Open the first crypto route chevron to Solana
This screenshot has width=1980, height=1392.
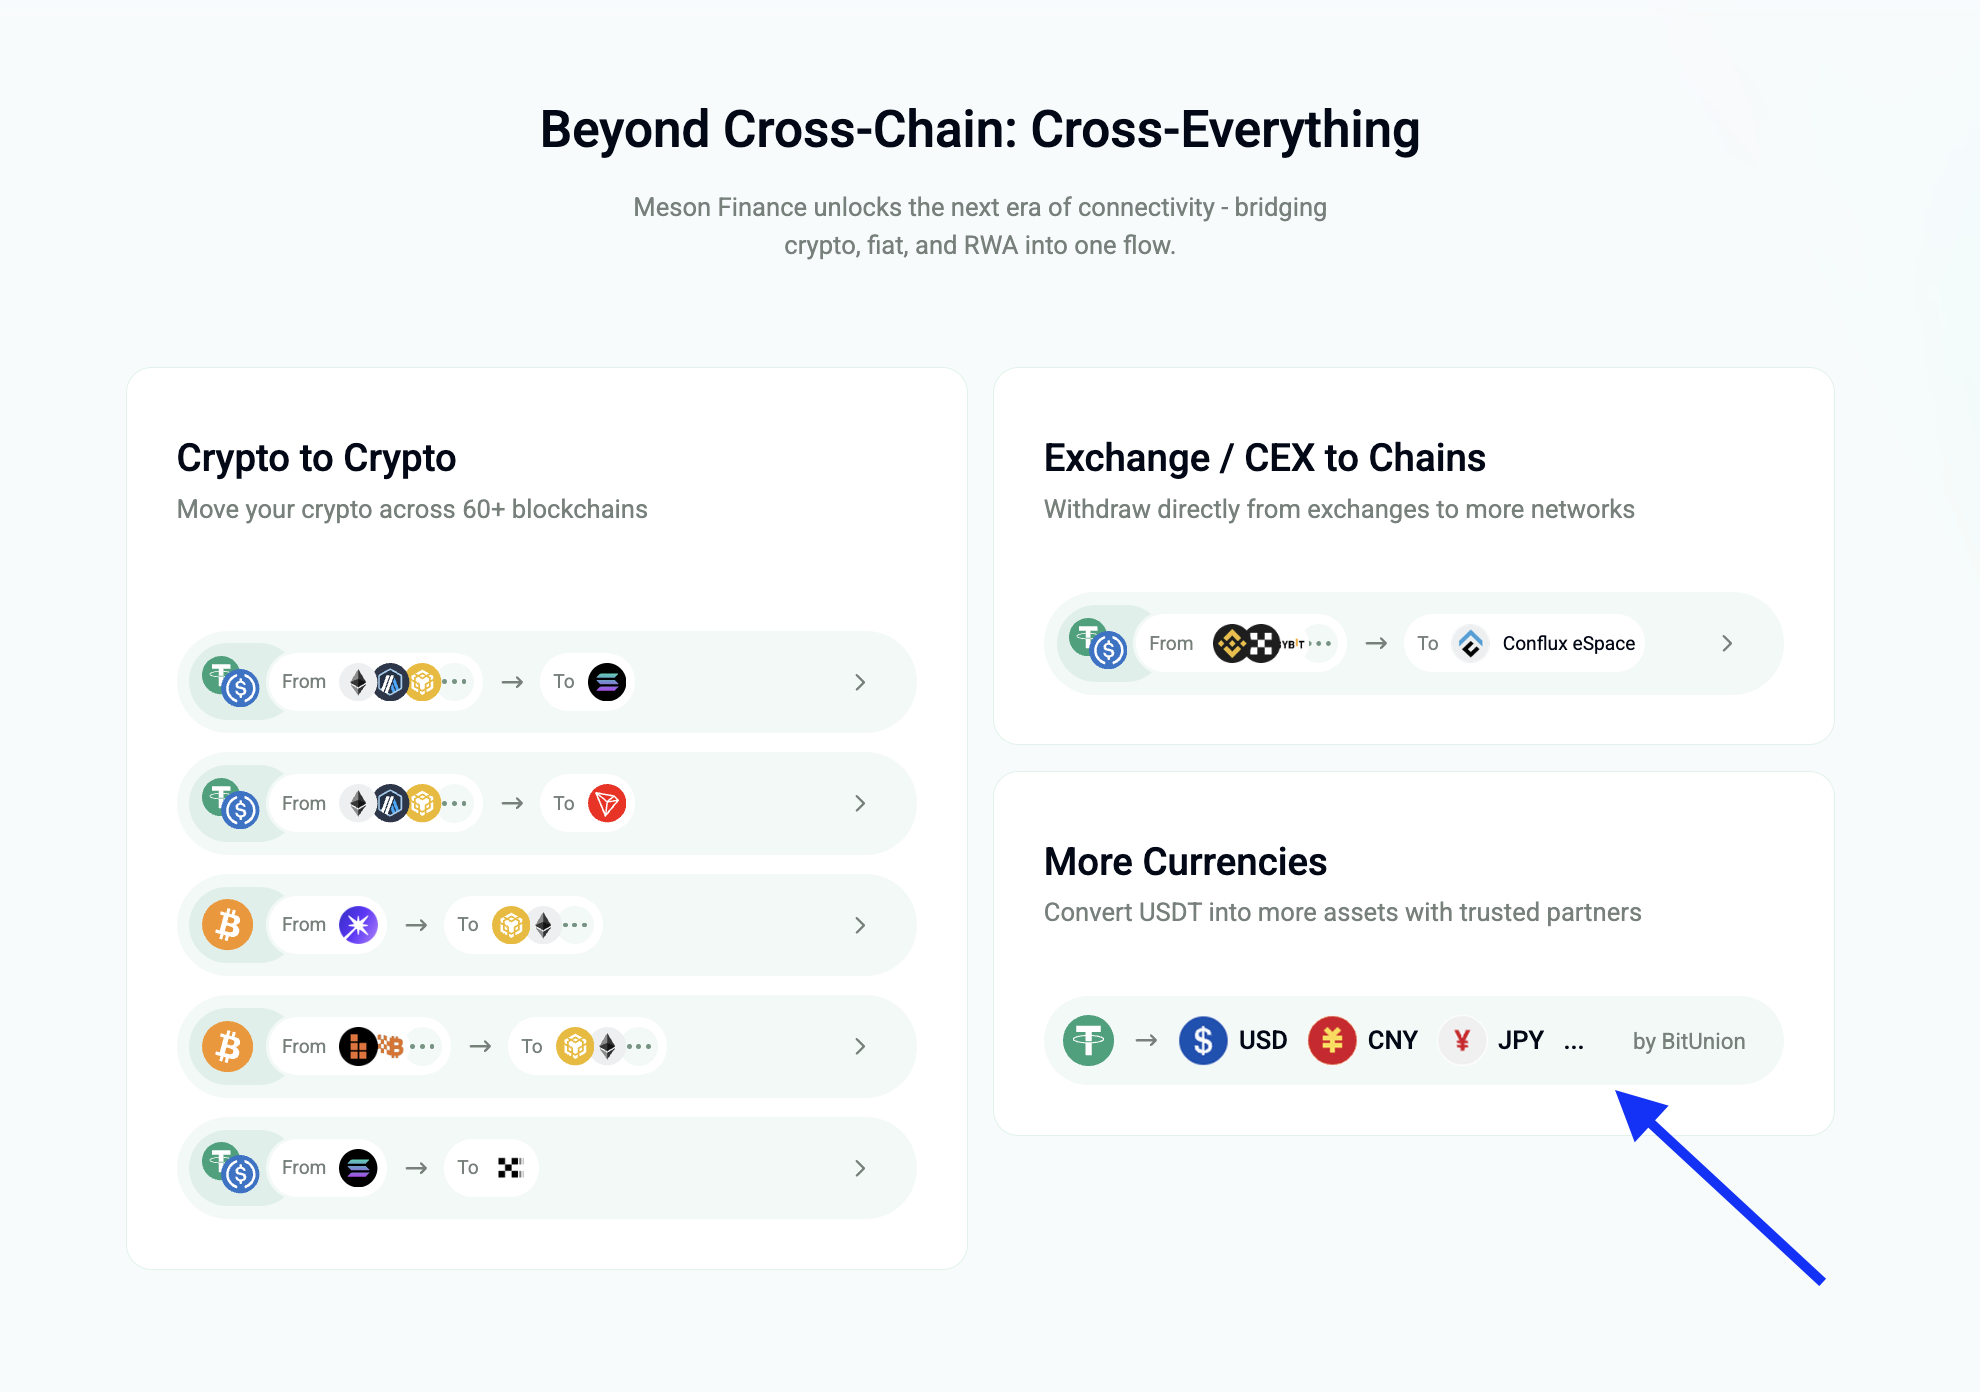click(860, 682)
